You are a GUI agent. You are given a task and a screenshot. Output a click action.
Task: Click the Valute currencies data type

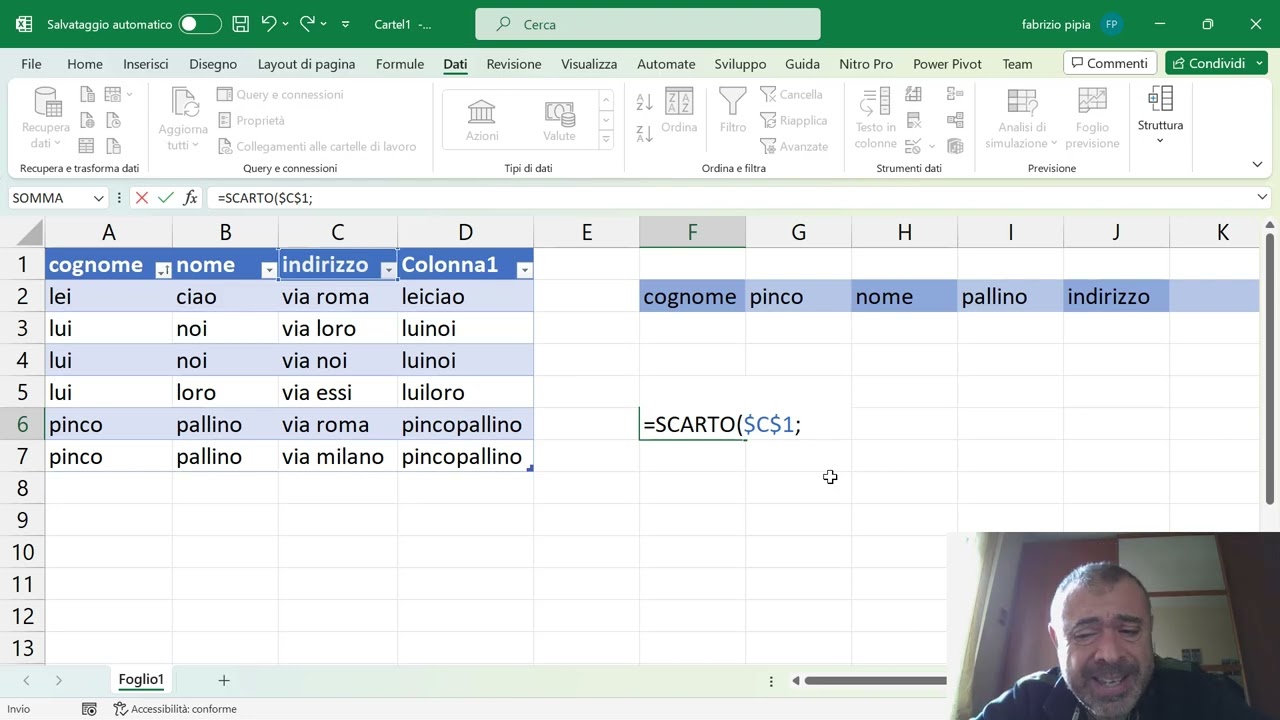559,120
